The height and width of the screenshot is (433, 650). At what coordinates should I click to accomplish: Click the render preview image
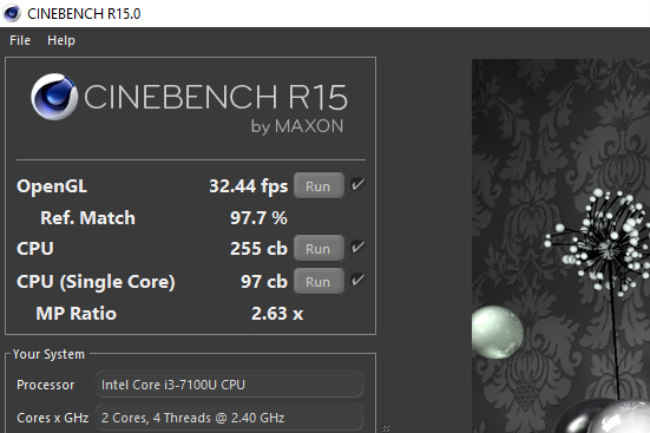pyautogui.click(x=560, y=245)
